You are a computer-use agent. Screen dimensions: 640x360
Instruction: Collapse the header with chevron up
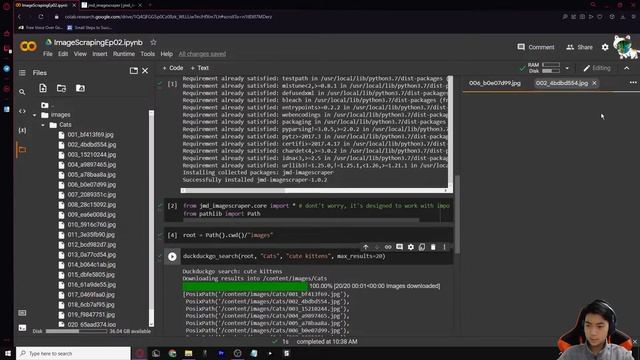point(627,68)
